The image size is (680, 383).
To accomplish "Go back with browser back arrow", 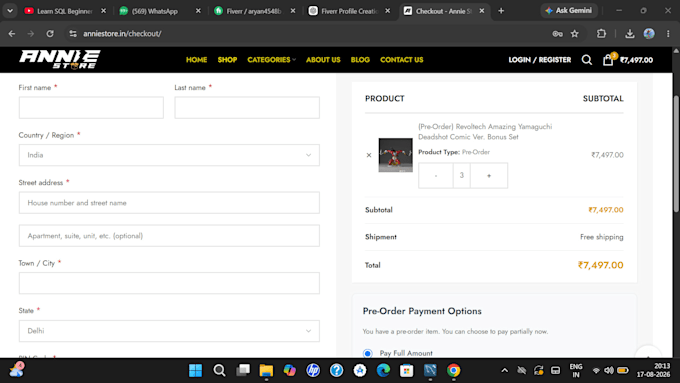I will pyautogui.click(x=12, y=33).
